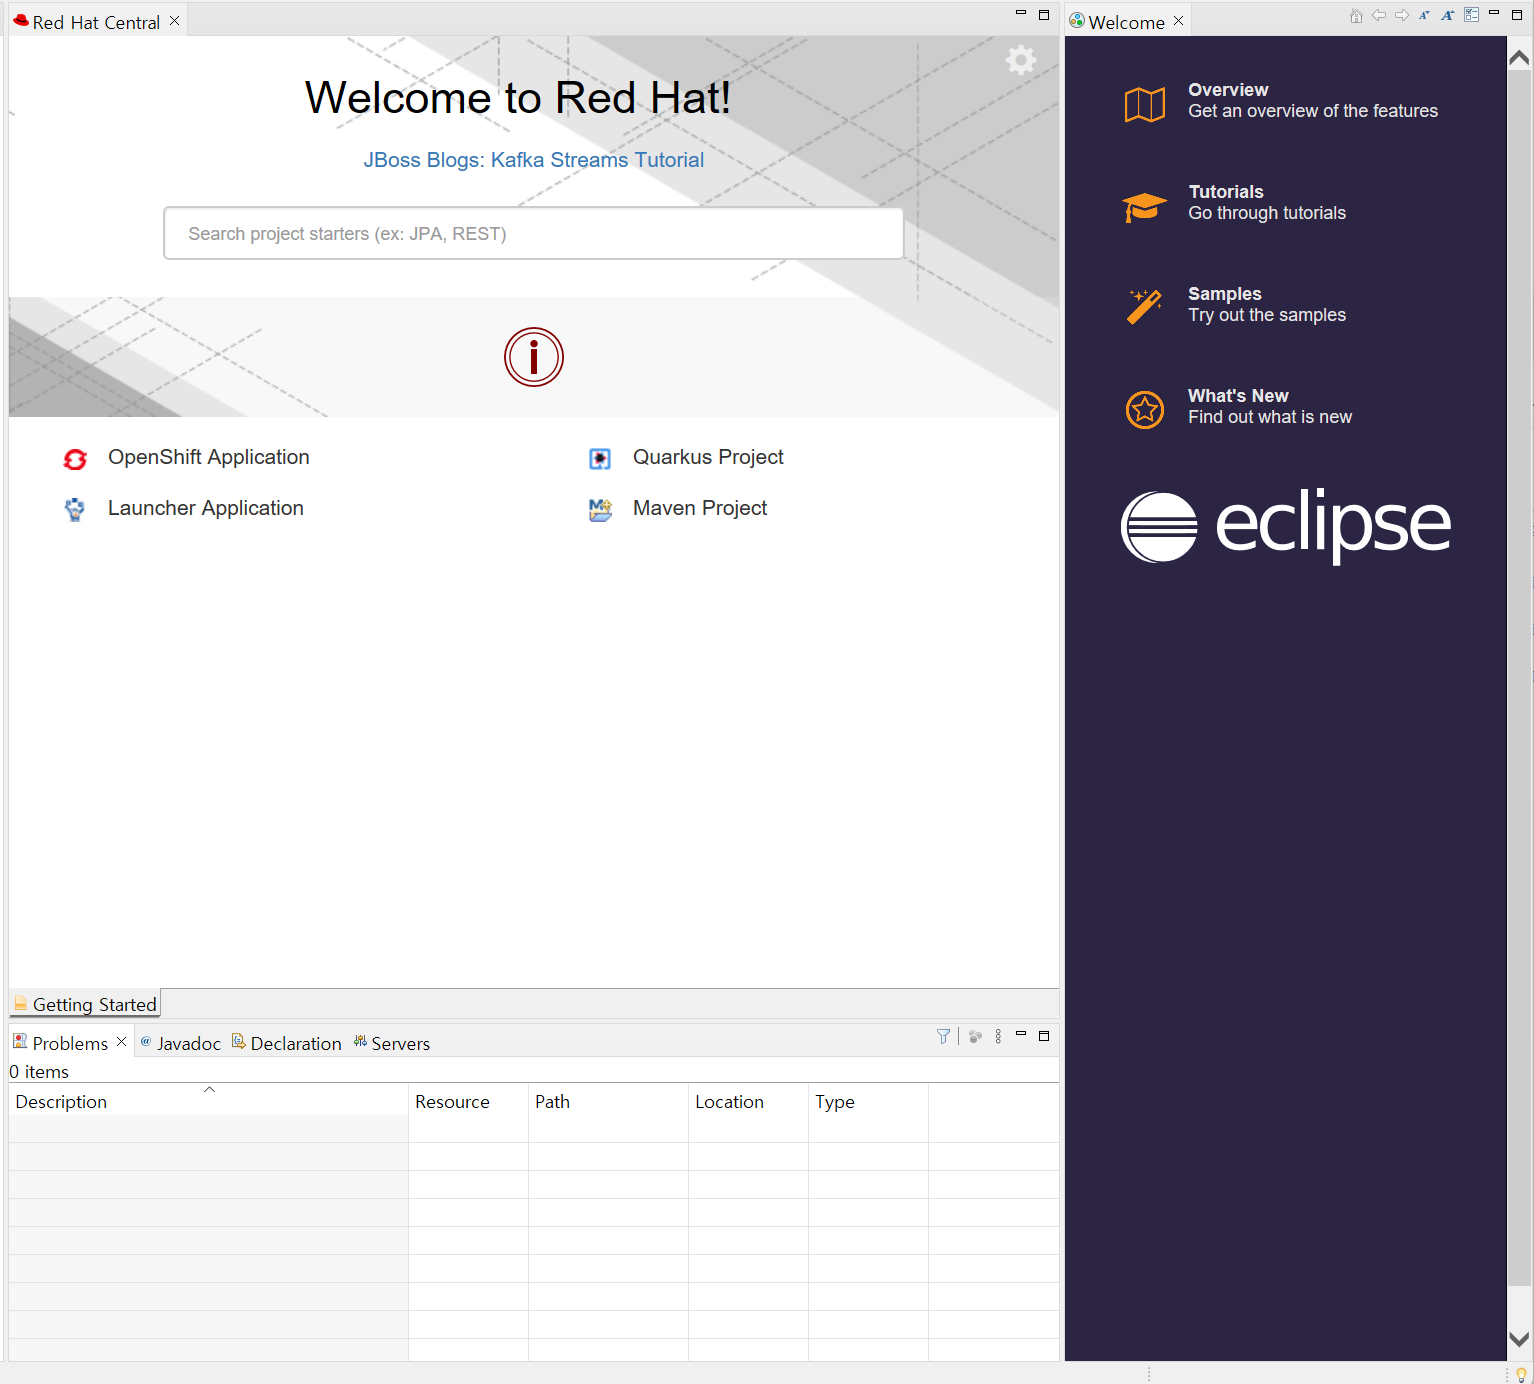Viewport: 1534px width, 1384px height.
Task: Navigate forward in the Welcome view
Action: coord(1402,15)
